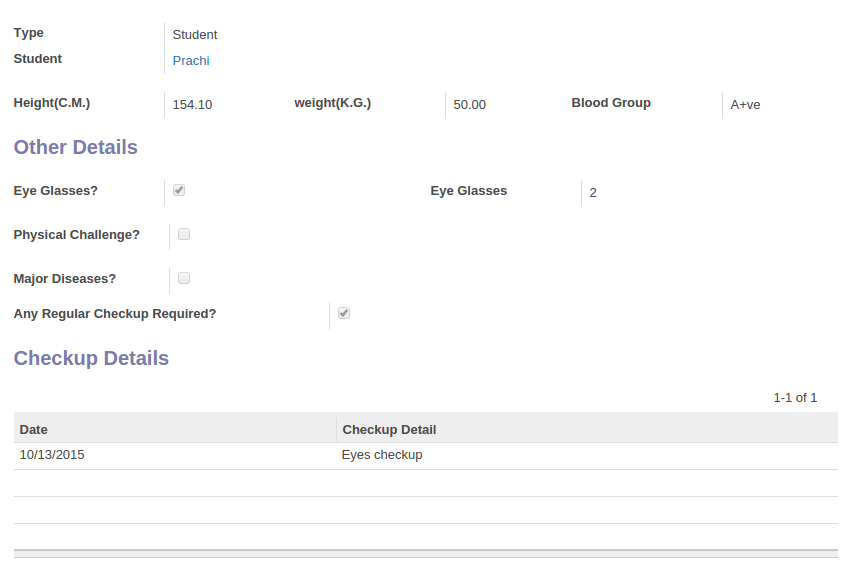The height and width of the screenshot is (563, 854).
Task: Click the Other Details section heading
Action: [x=76, y=147]
